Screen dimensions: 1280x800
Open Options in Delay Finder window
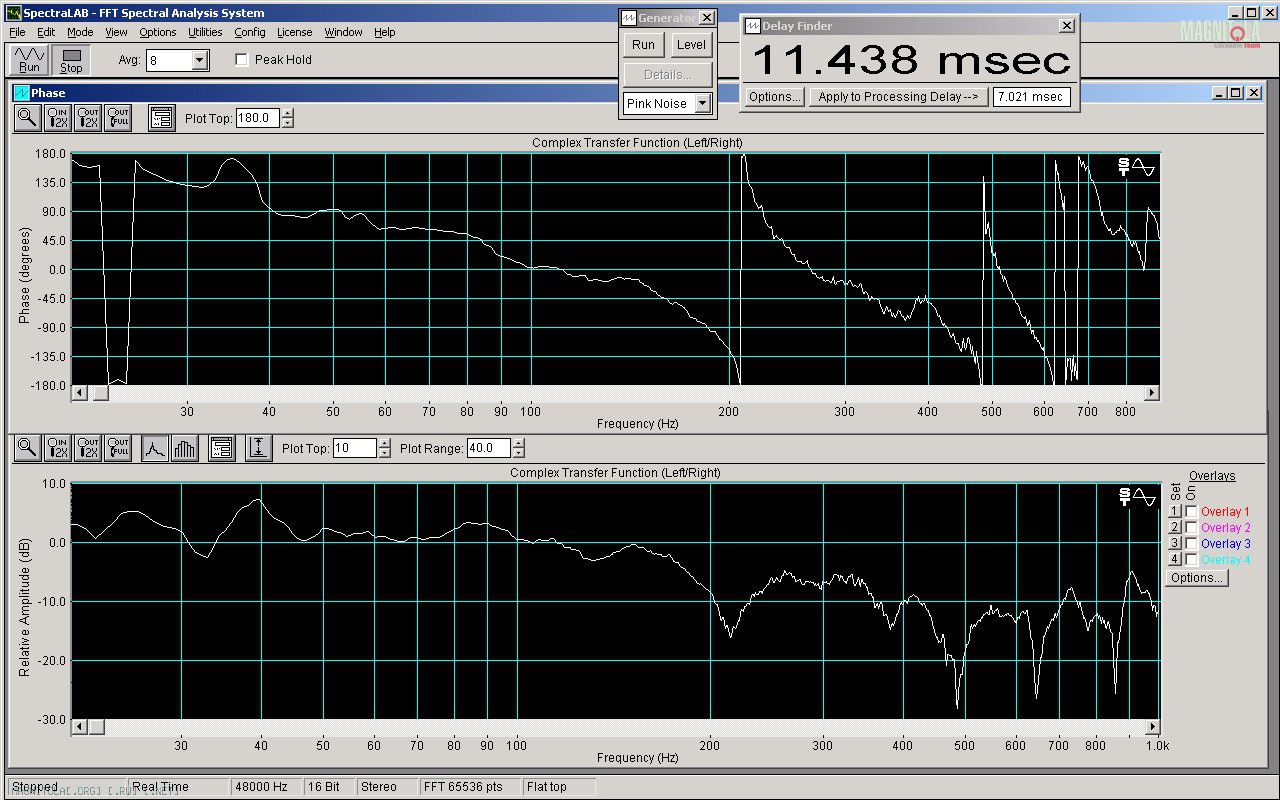click(x=774, y=97)
